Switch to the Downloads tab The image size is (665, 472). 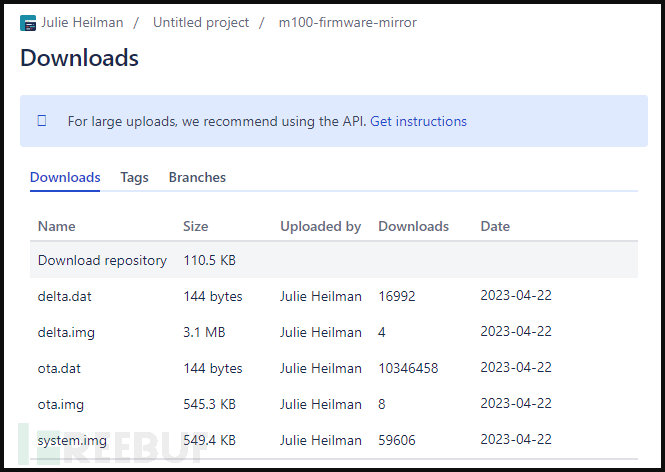(x=65, y=177)
